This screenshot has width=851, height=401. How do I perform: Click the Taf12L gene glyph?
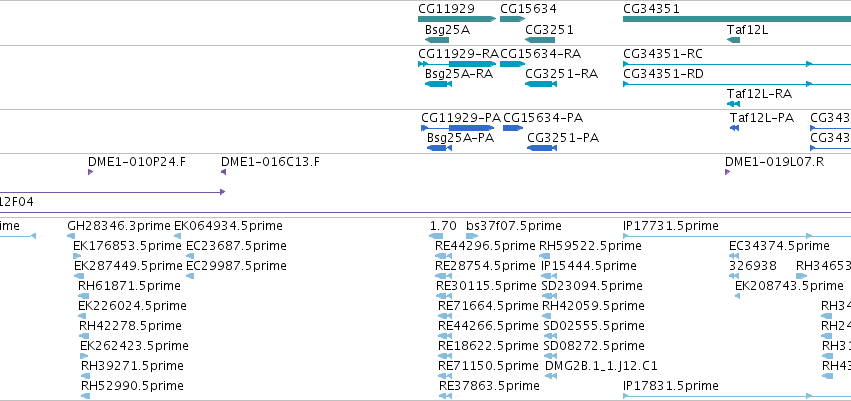click(733, 40)
